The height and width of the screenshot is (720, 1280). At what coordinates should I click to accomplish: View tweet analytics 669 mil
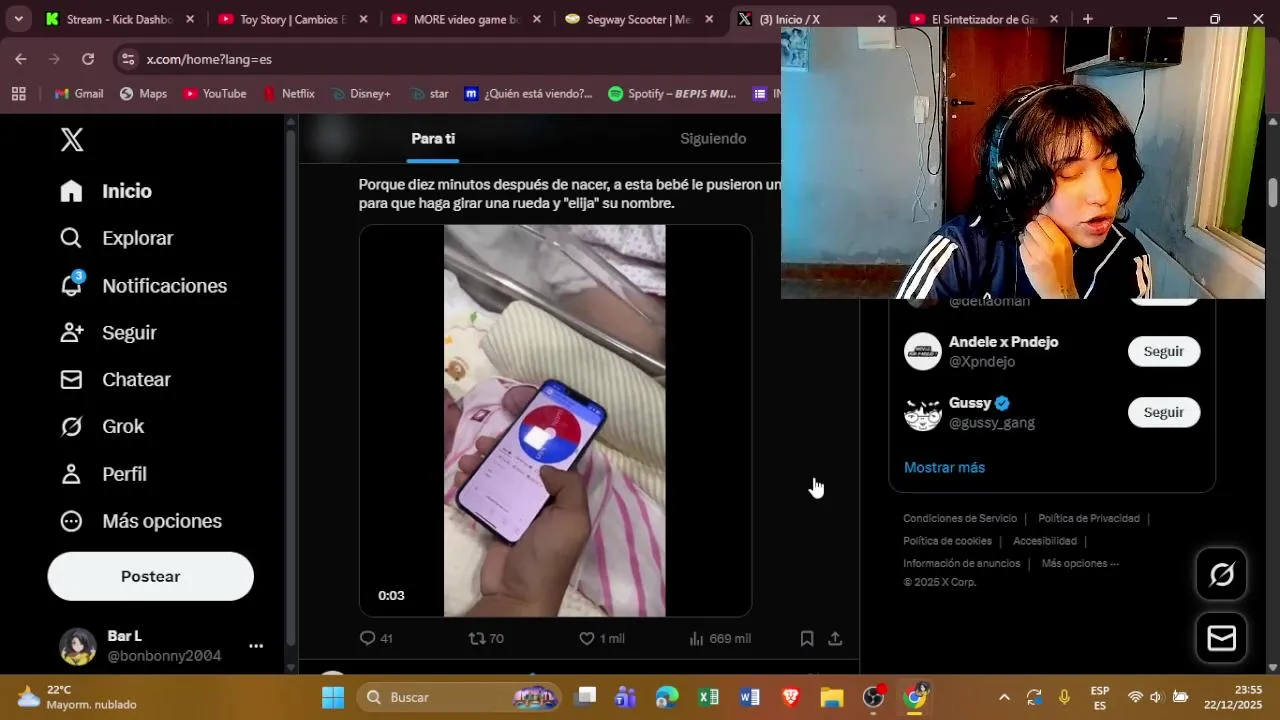click(x=720, y=638)
